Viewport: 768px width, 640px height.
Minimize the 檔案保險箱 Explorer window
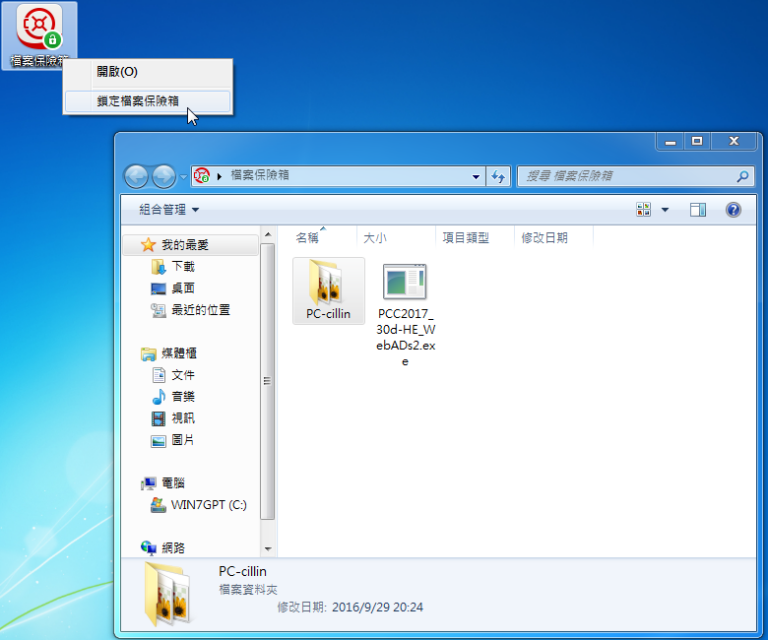coord(671,142)
